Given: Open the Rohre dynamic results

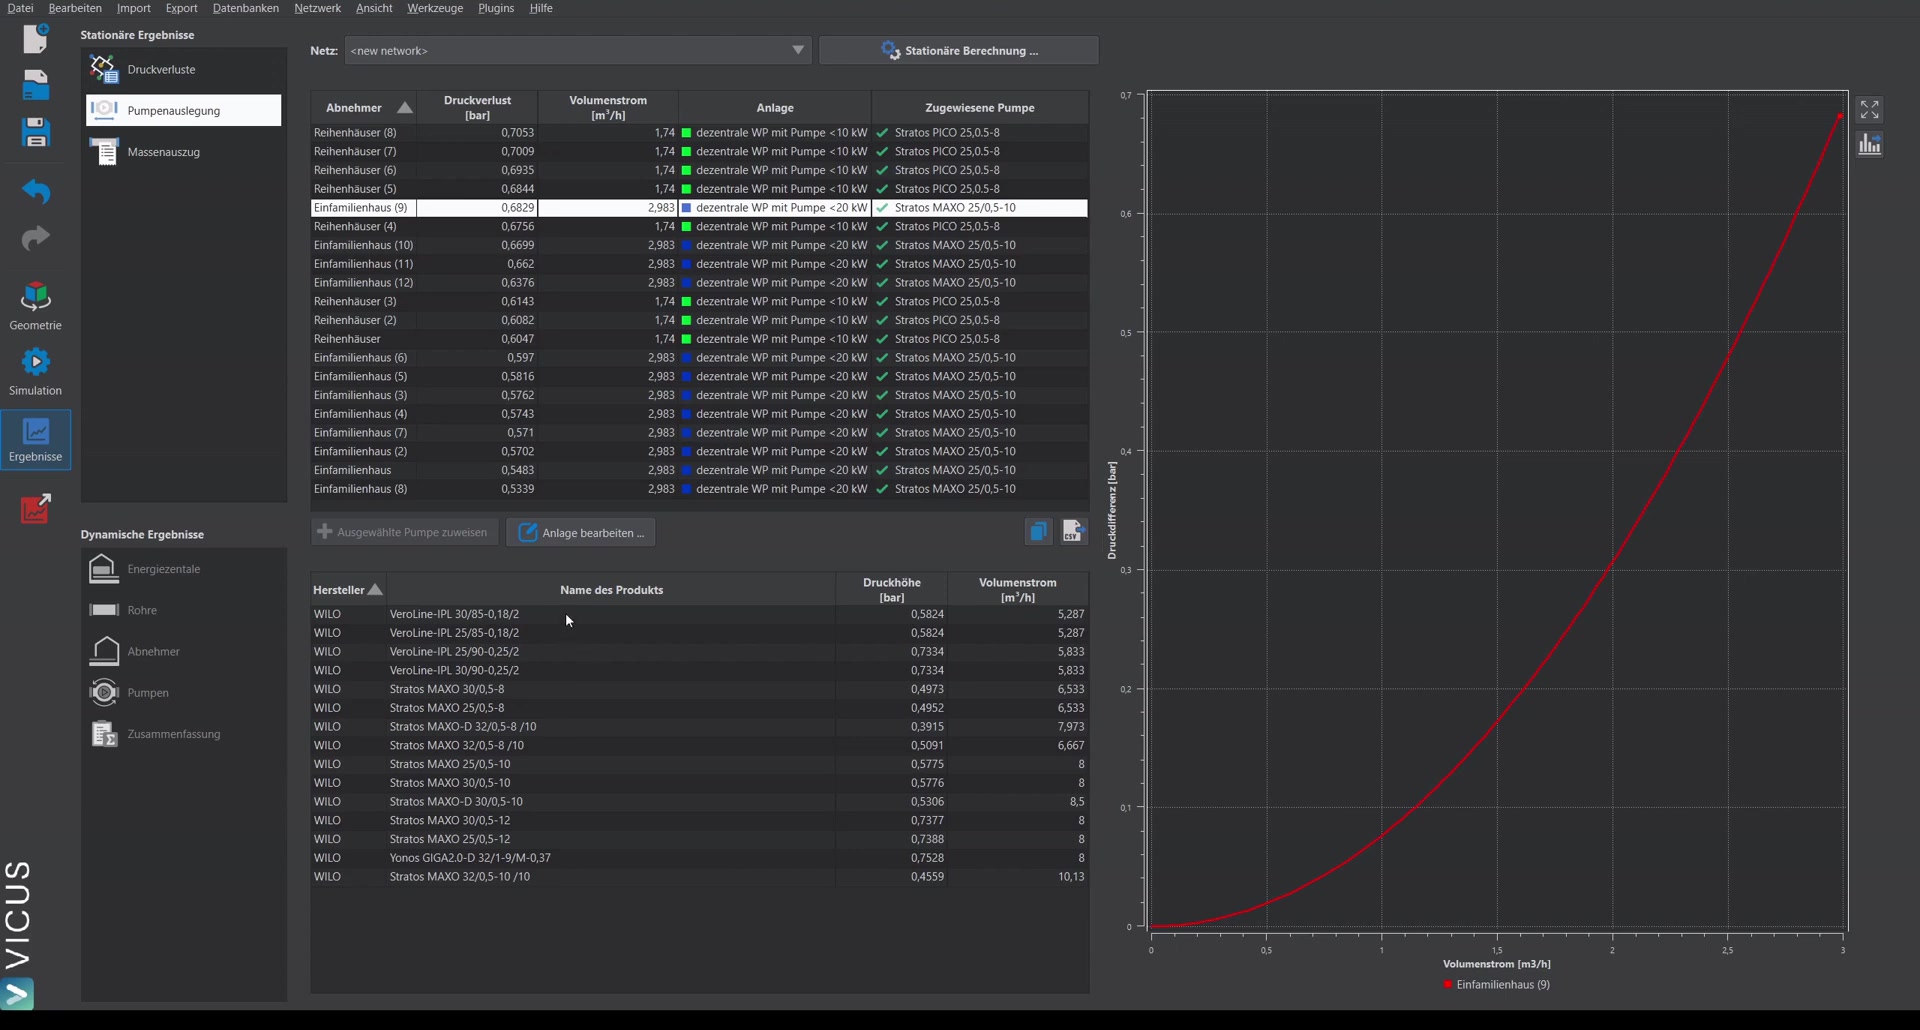Looking at the screenshot, I should 184,610.
